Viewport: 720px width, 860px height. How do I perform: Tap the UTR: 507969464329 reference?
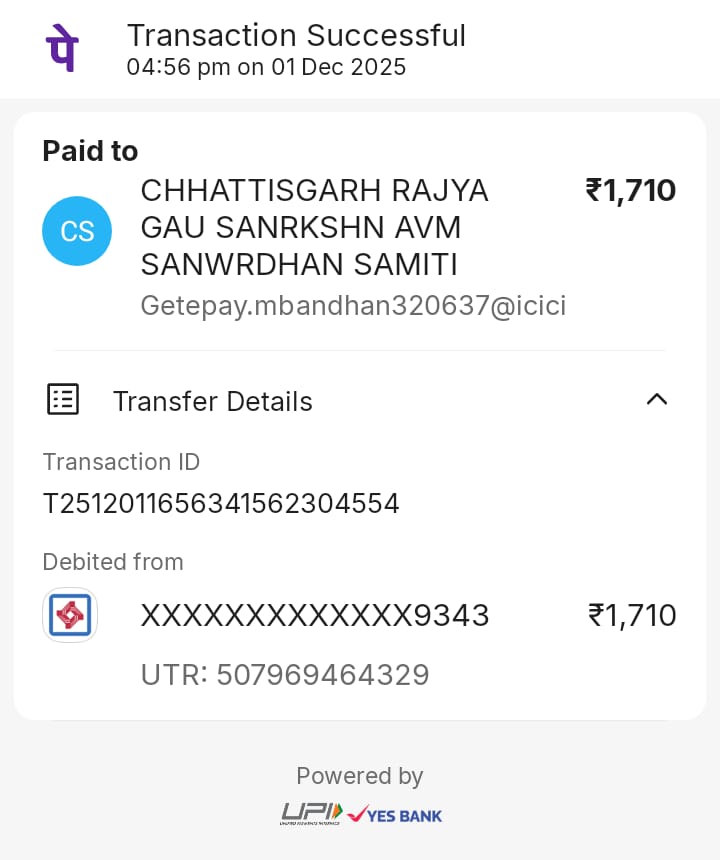coord(285,675)
